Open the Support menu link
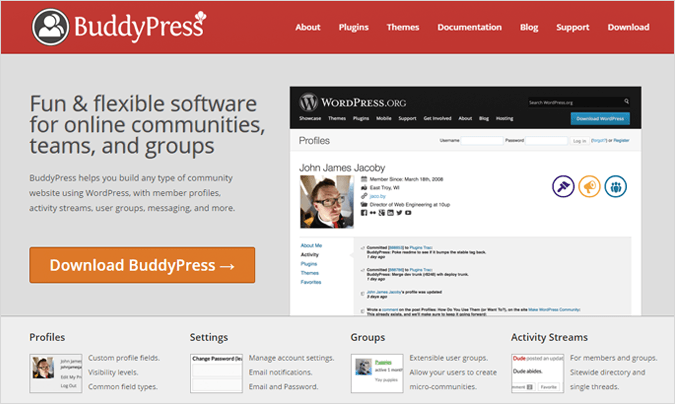Viewport: 675px width, 404px height. (572, 27)
